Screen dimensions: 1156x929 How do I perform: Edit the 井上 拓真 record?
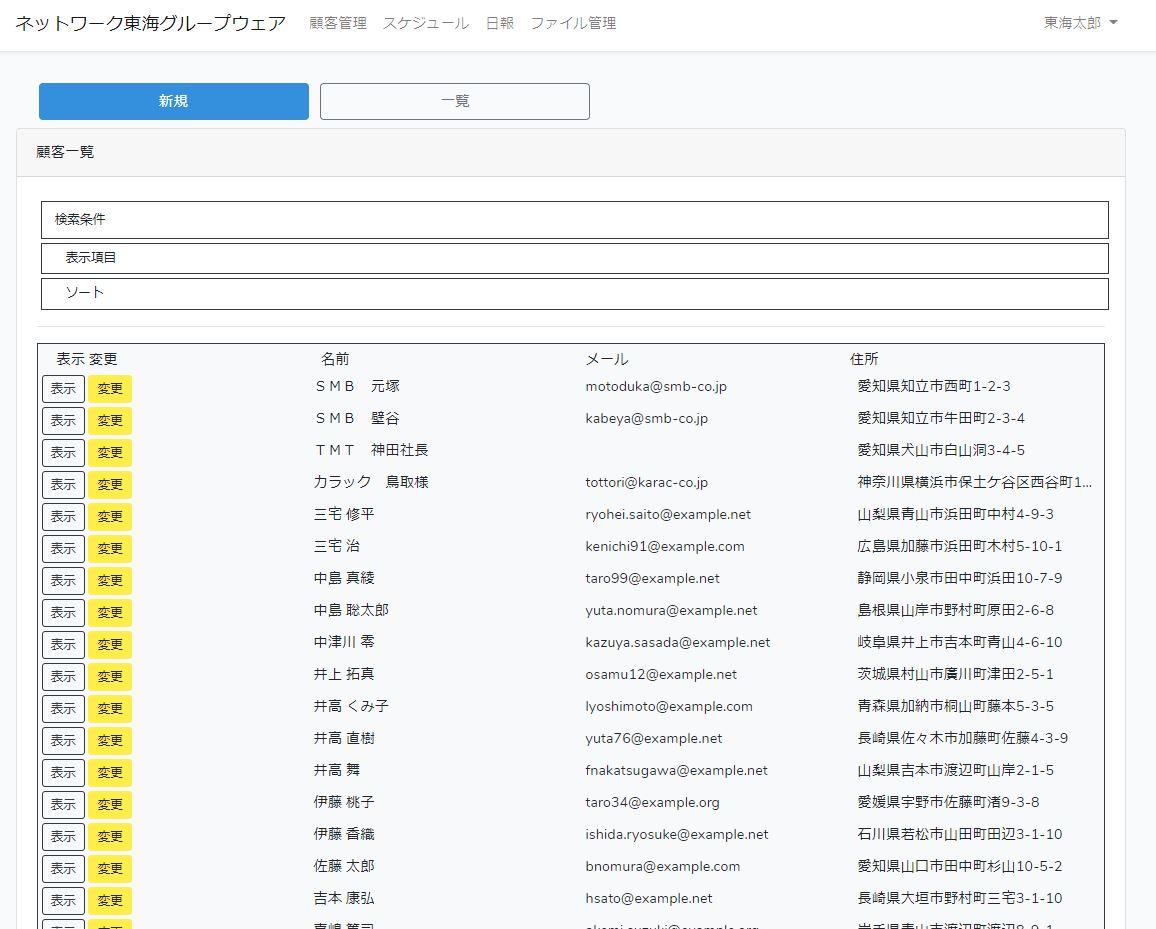(110, 677)
